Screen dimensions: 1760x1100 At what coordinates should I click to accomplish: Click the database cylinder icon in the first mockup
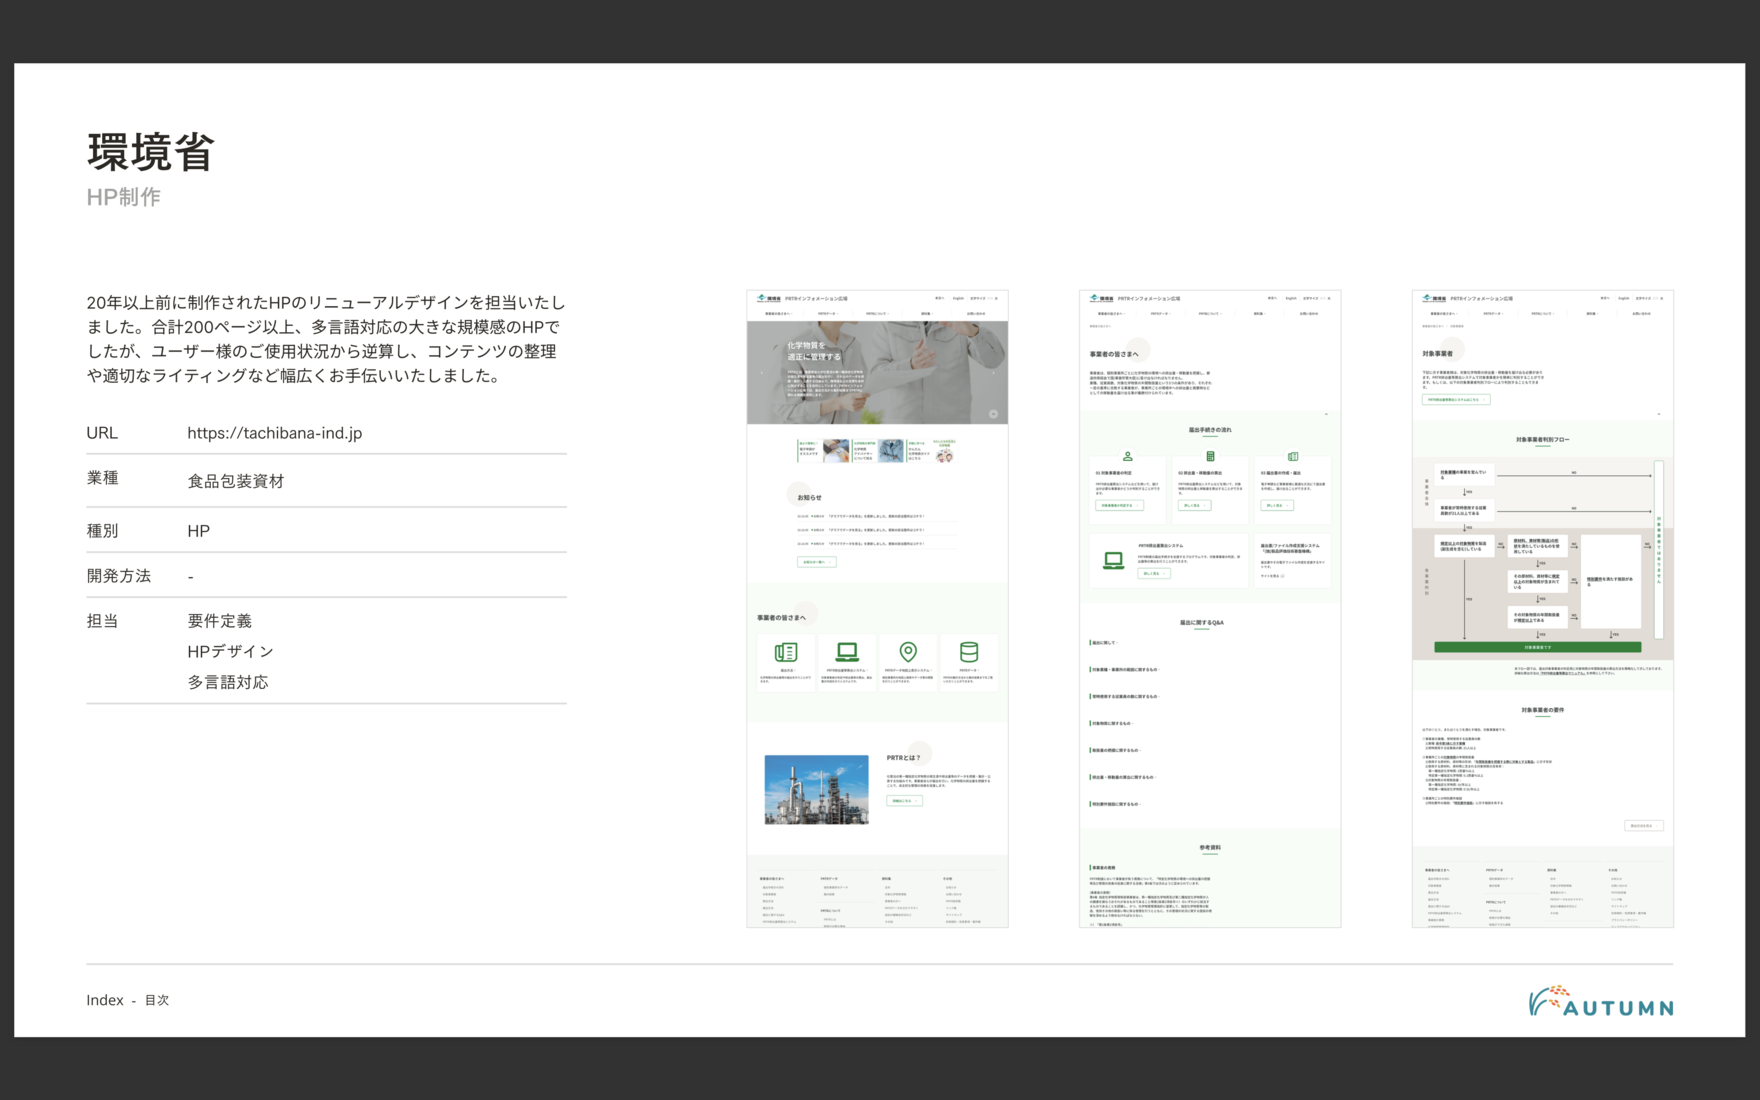(x=968, y=652)
